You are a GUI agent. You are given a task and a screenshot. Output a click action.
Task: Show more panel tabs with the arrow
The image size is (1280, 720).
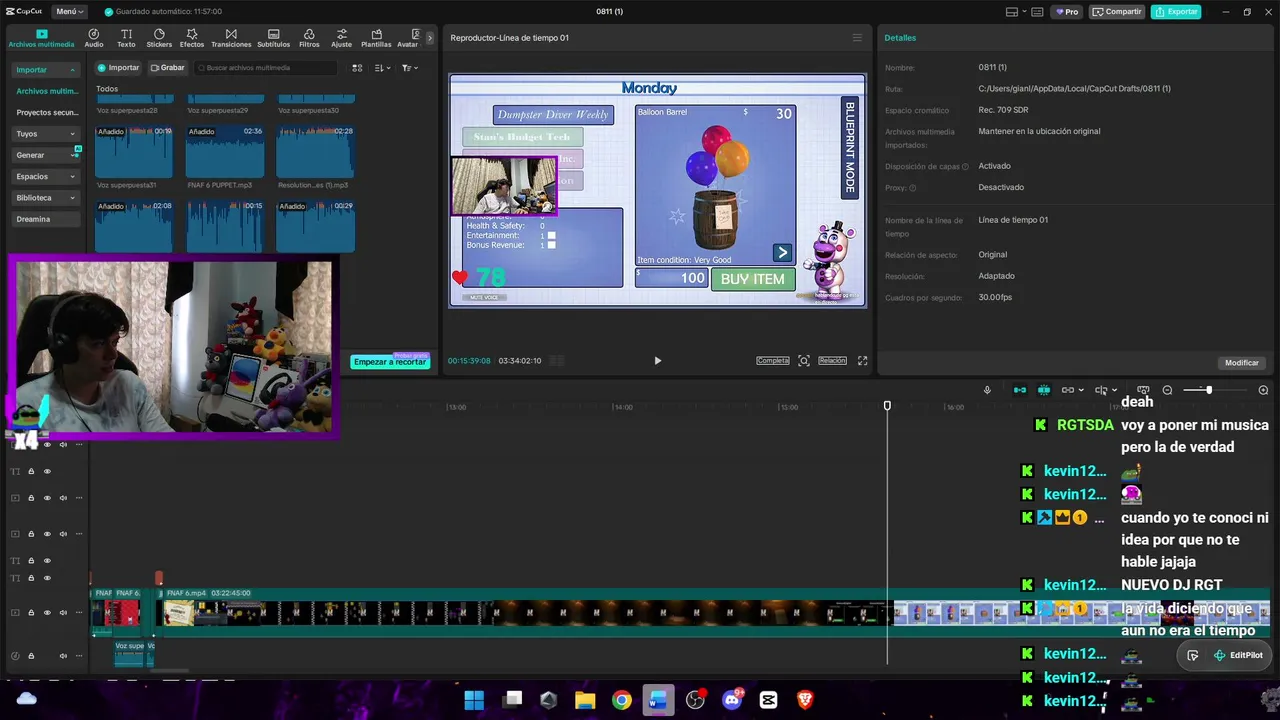(x=430, y=38)
